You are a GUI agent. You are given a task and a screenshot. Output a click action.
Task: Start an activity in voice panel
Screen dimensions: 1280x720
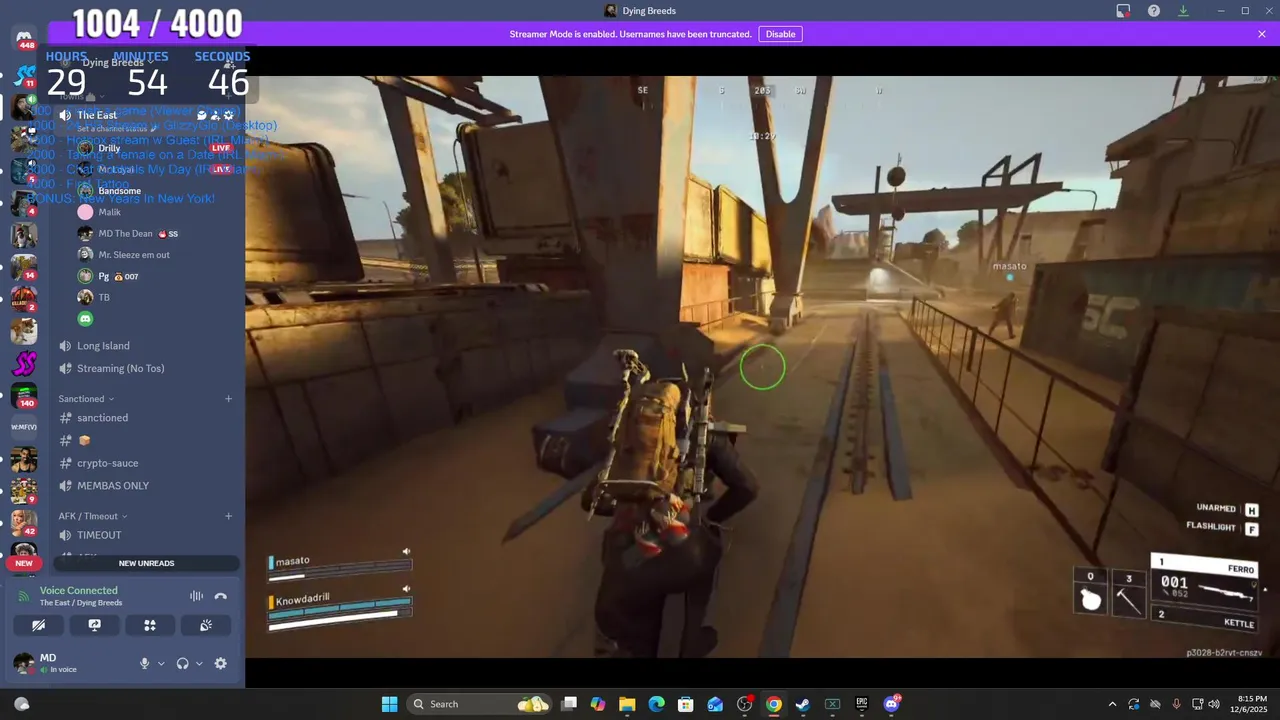coord(150,625)
